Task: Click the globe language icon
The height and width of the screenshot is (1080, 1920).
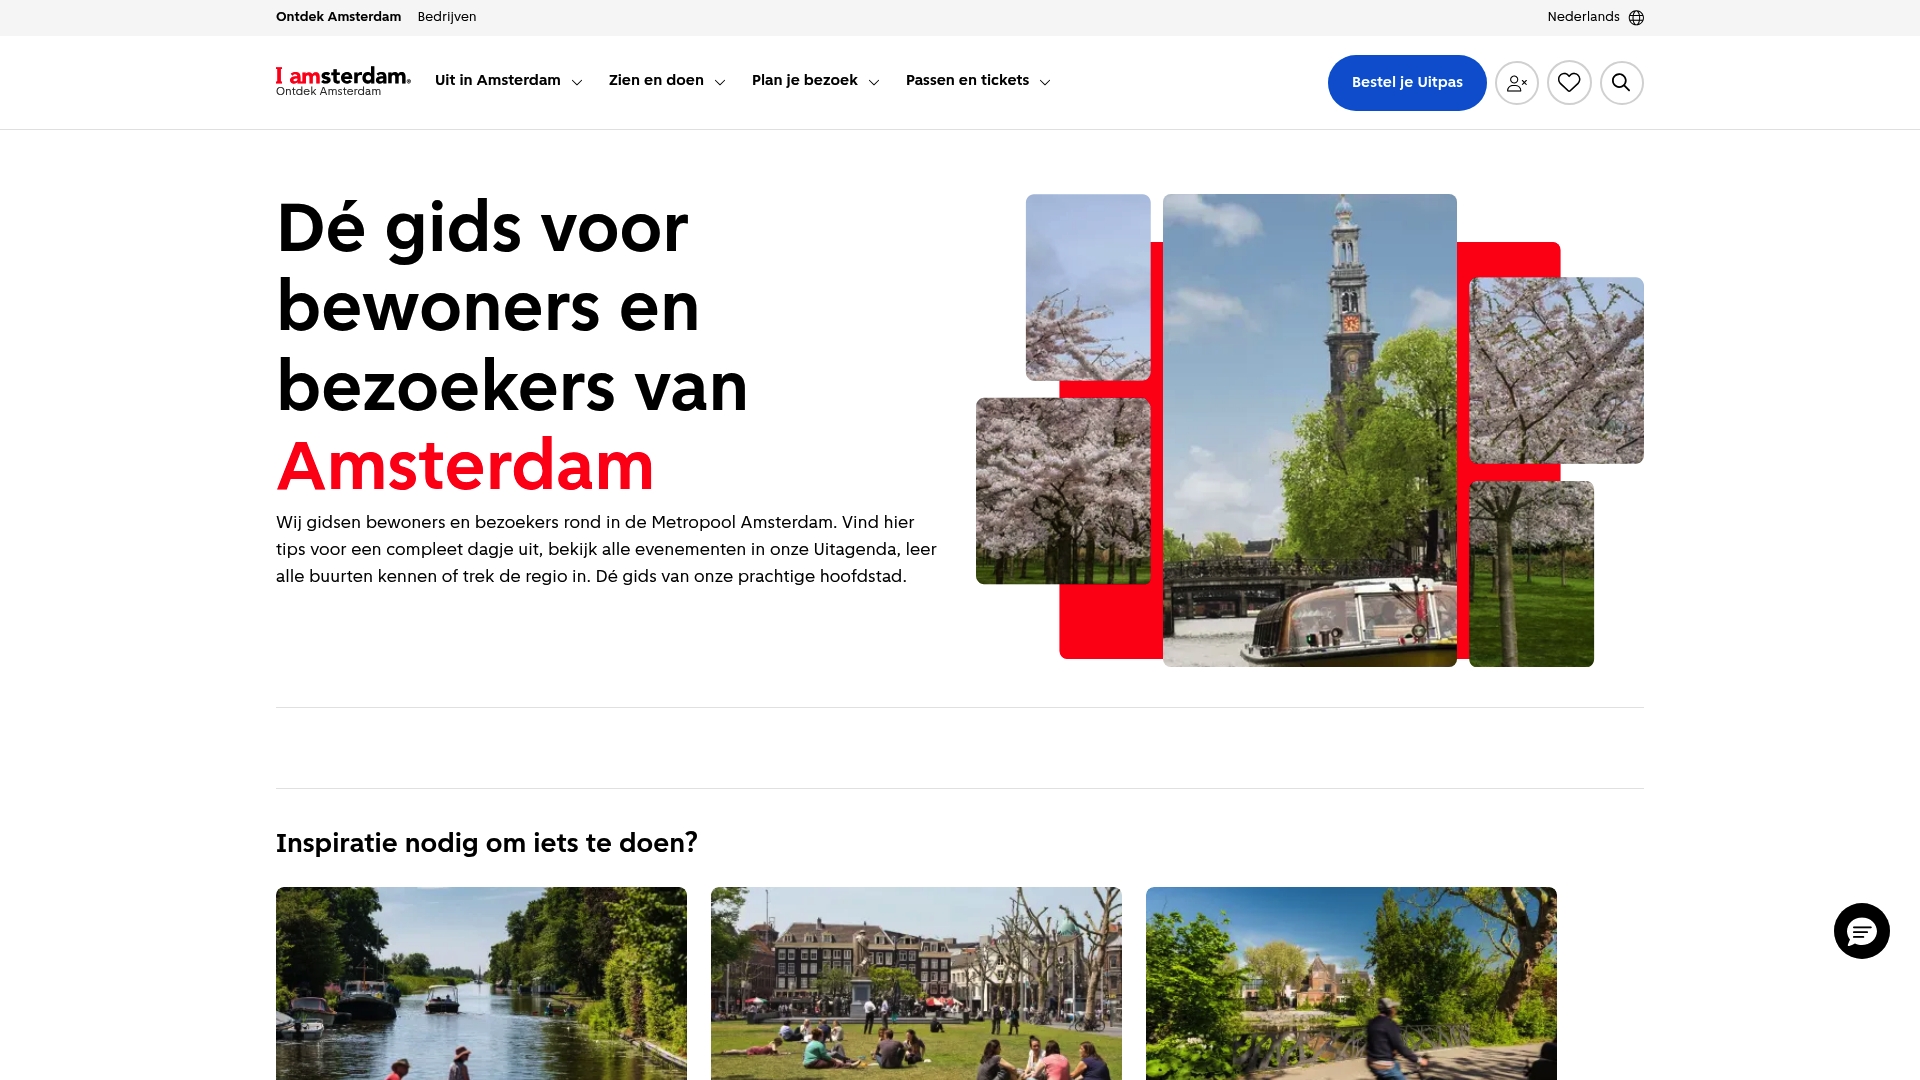Action: pyautogui.click(x=1636, y=17)
